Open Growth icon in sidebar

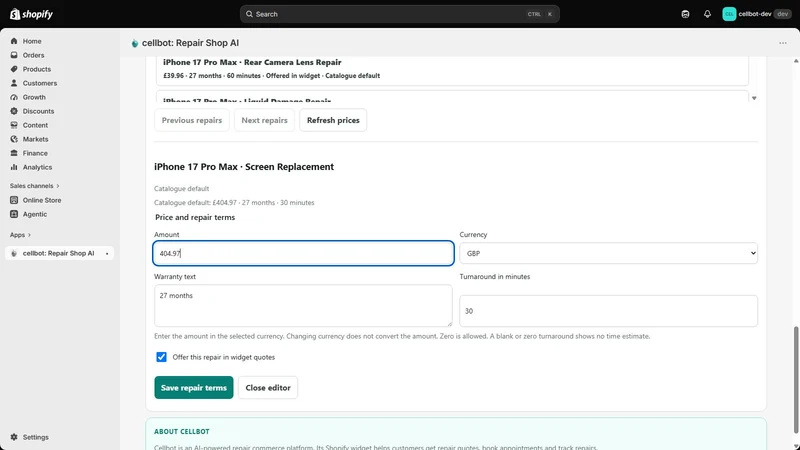[x=14, y=97]
